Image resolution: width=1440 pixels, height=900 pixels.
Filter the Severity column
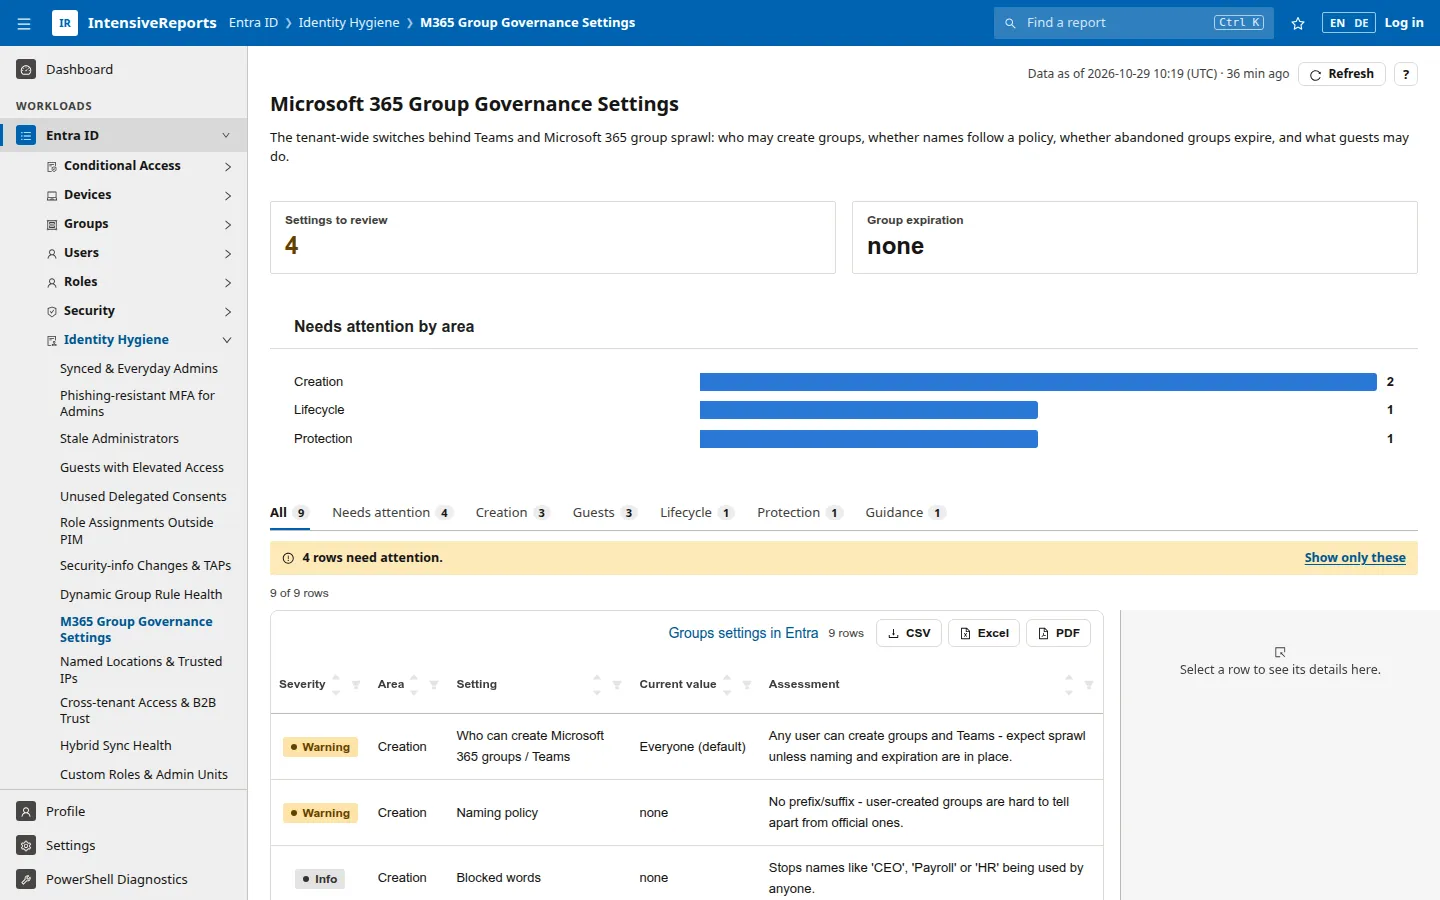(x=356, y=685)
